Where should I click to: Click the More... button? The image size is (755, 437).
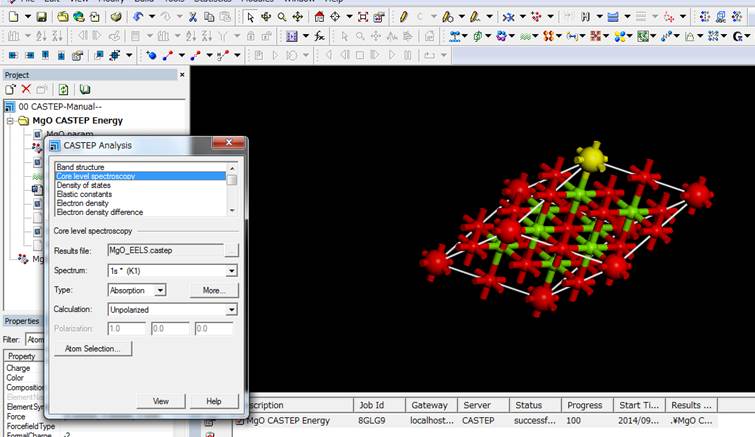[214, 290]
